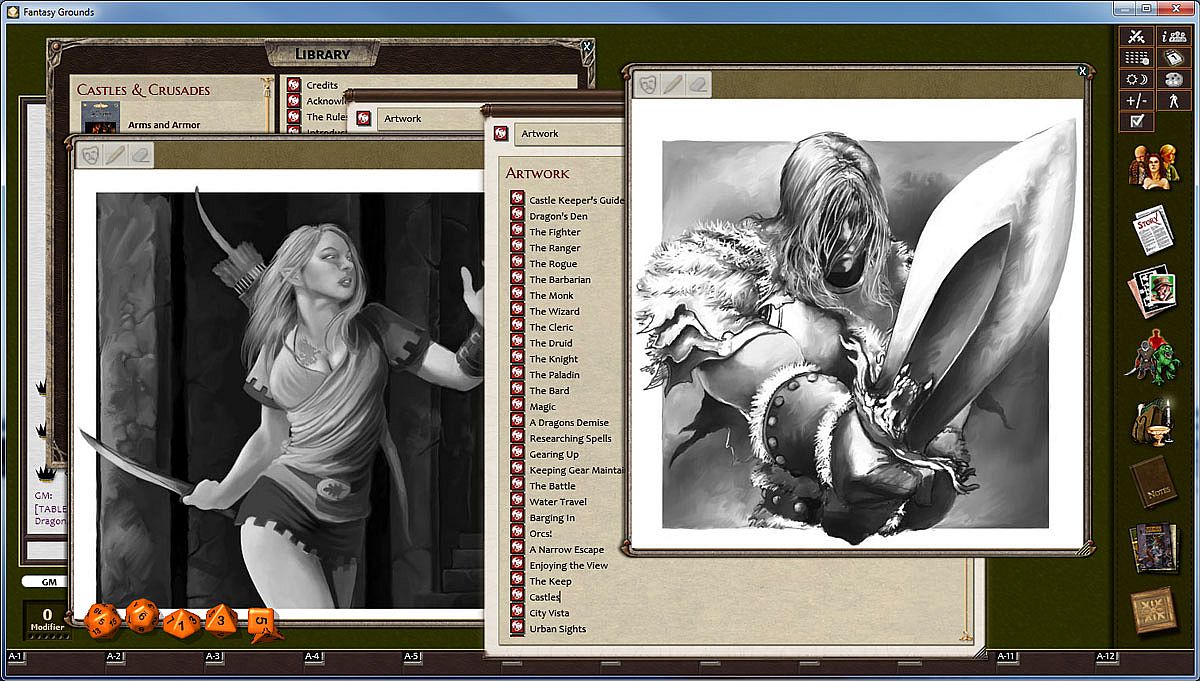Open the Water Travel artwork entry

point(557,502)
